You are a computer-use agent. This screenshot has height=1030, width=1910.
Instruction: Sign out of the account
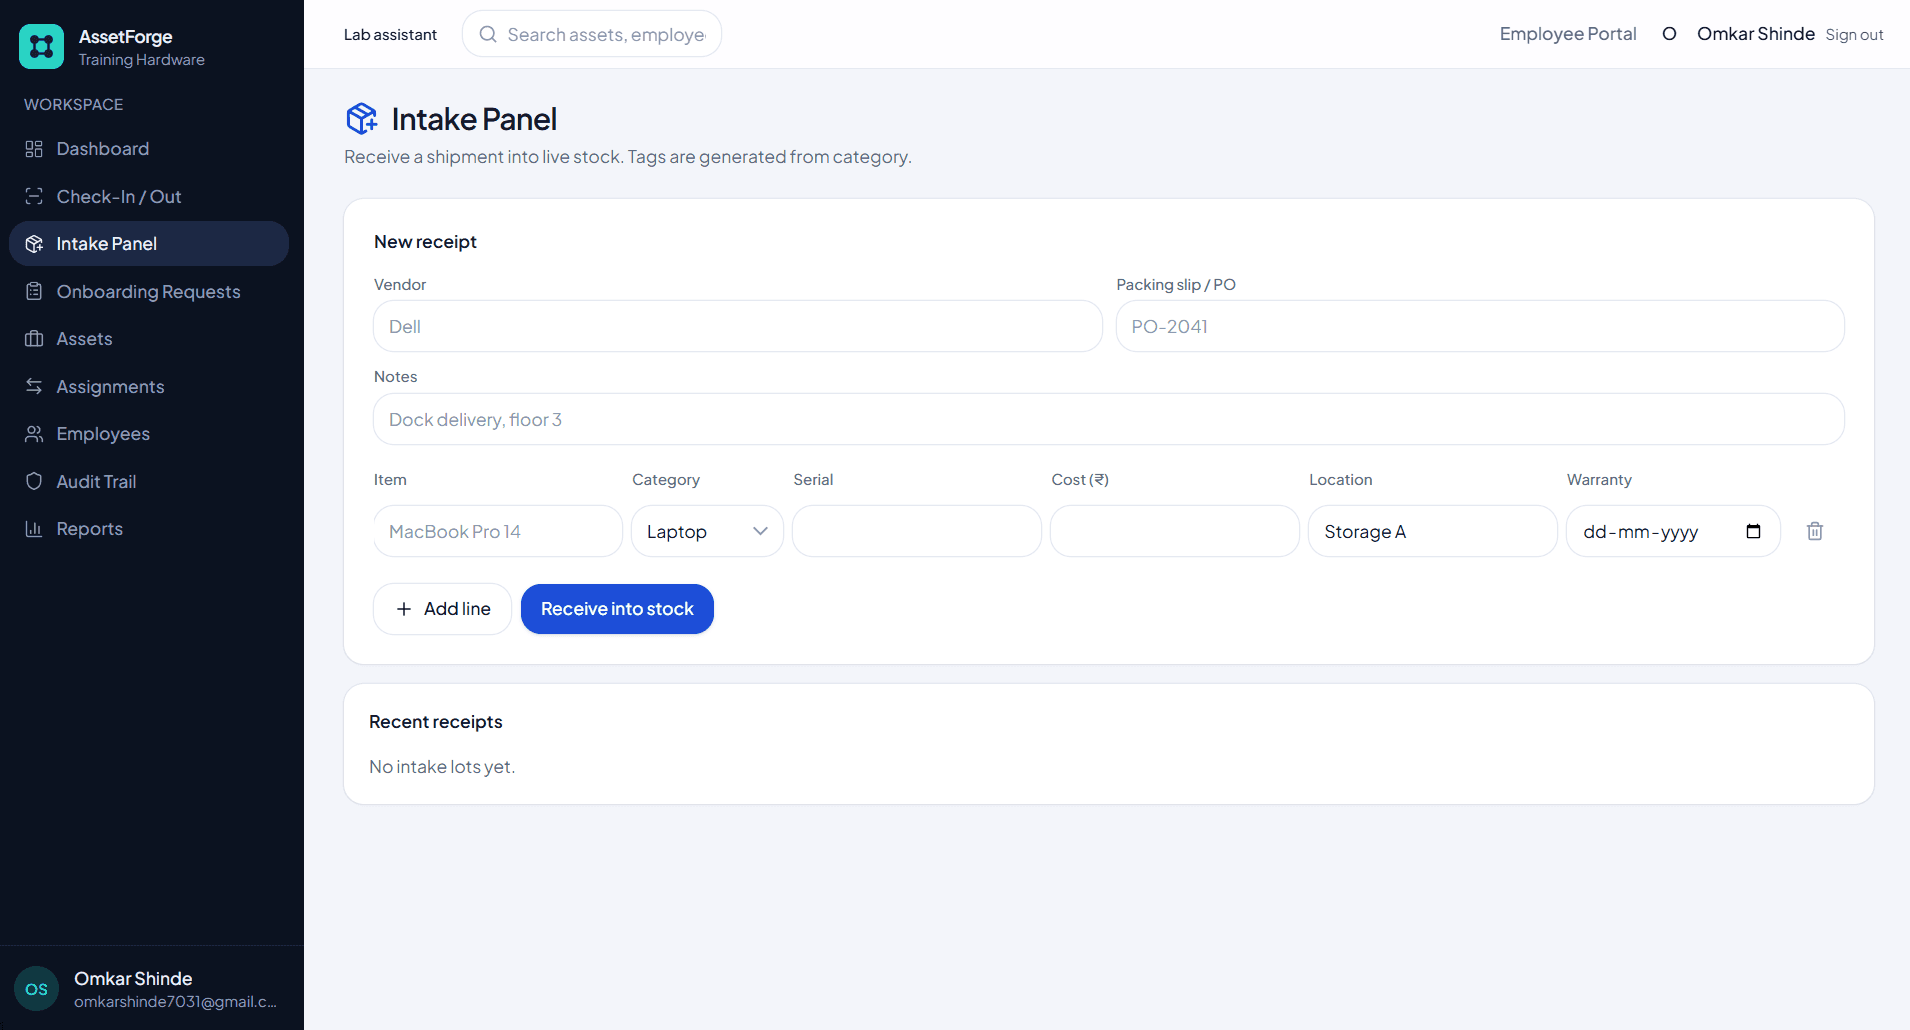point(1854,35)
